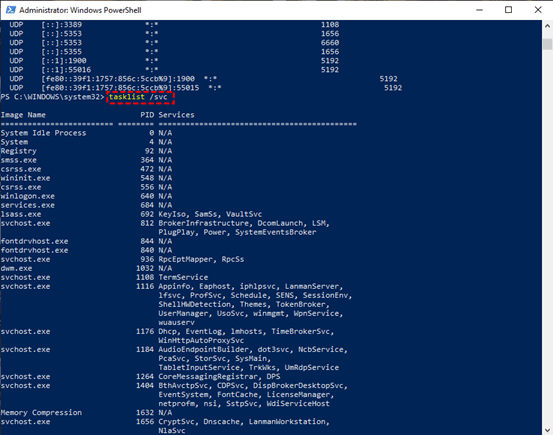
Task: Click the Image Name column header
Action: tap(23, 115)
